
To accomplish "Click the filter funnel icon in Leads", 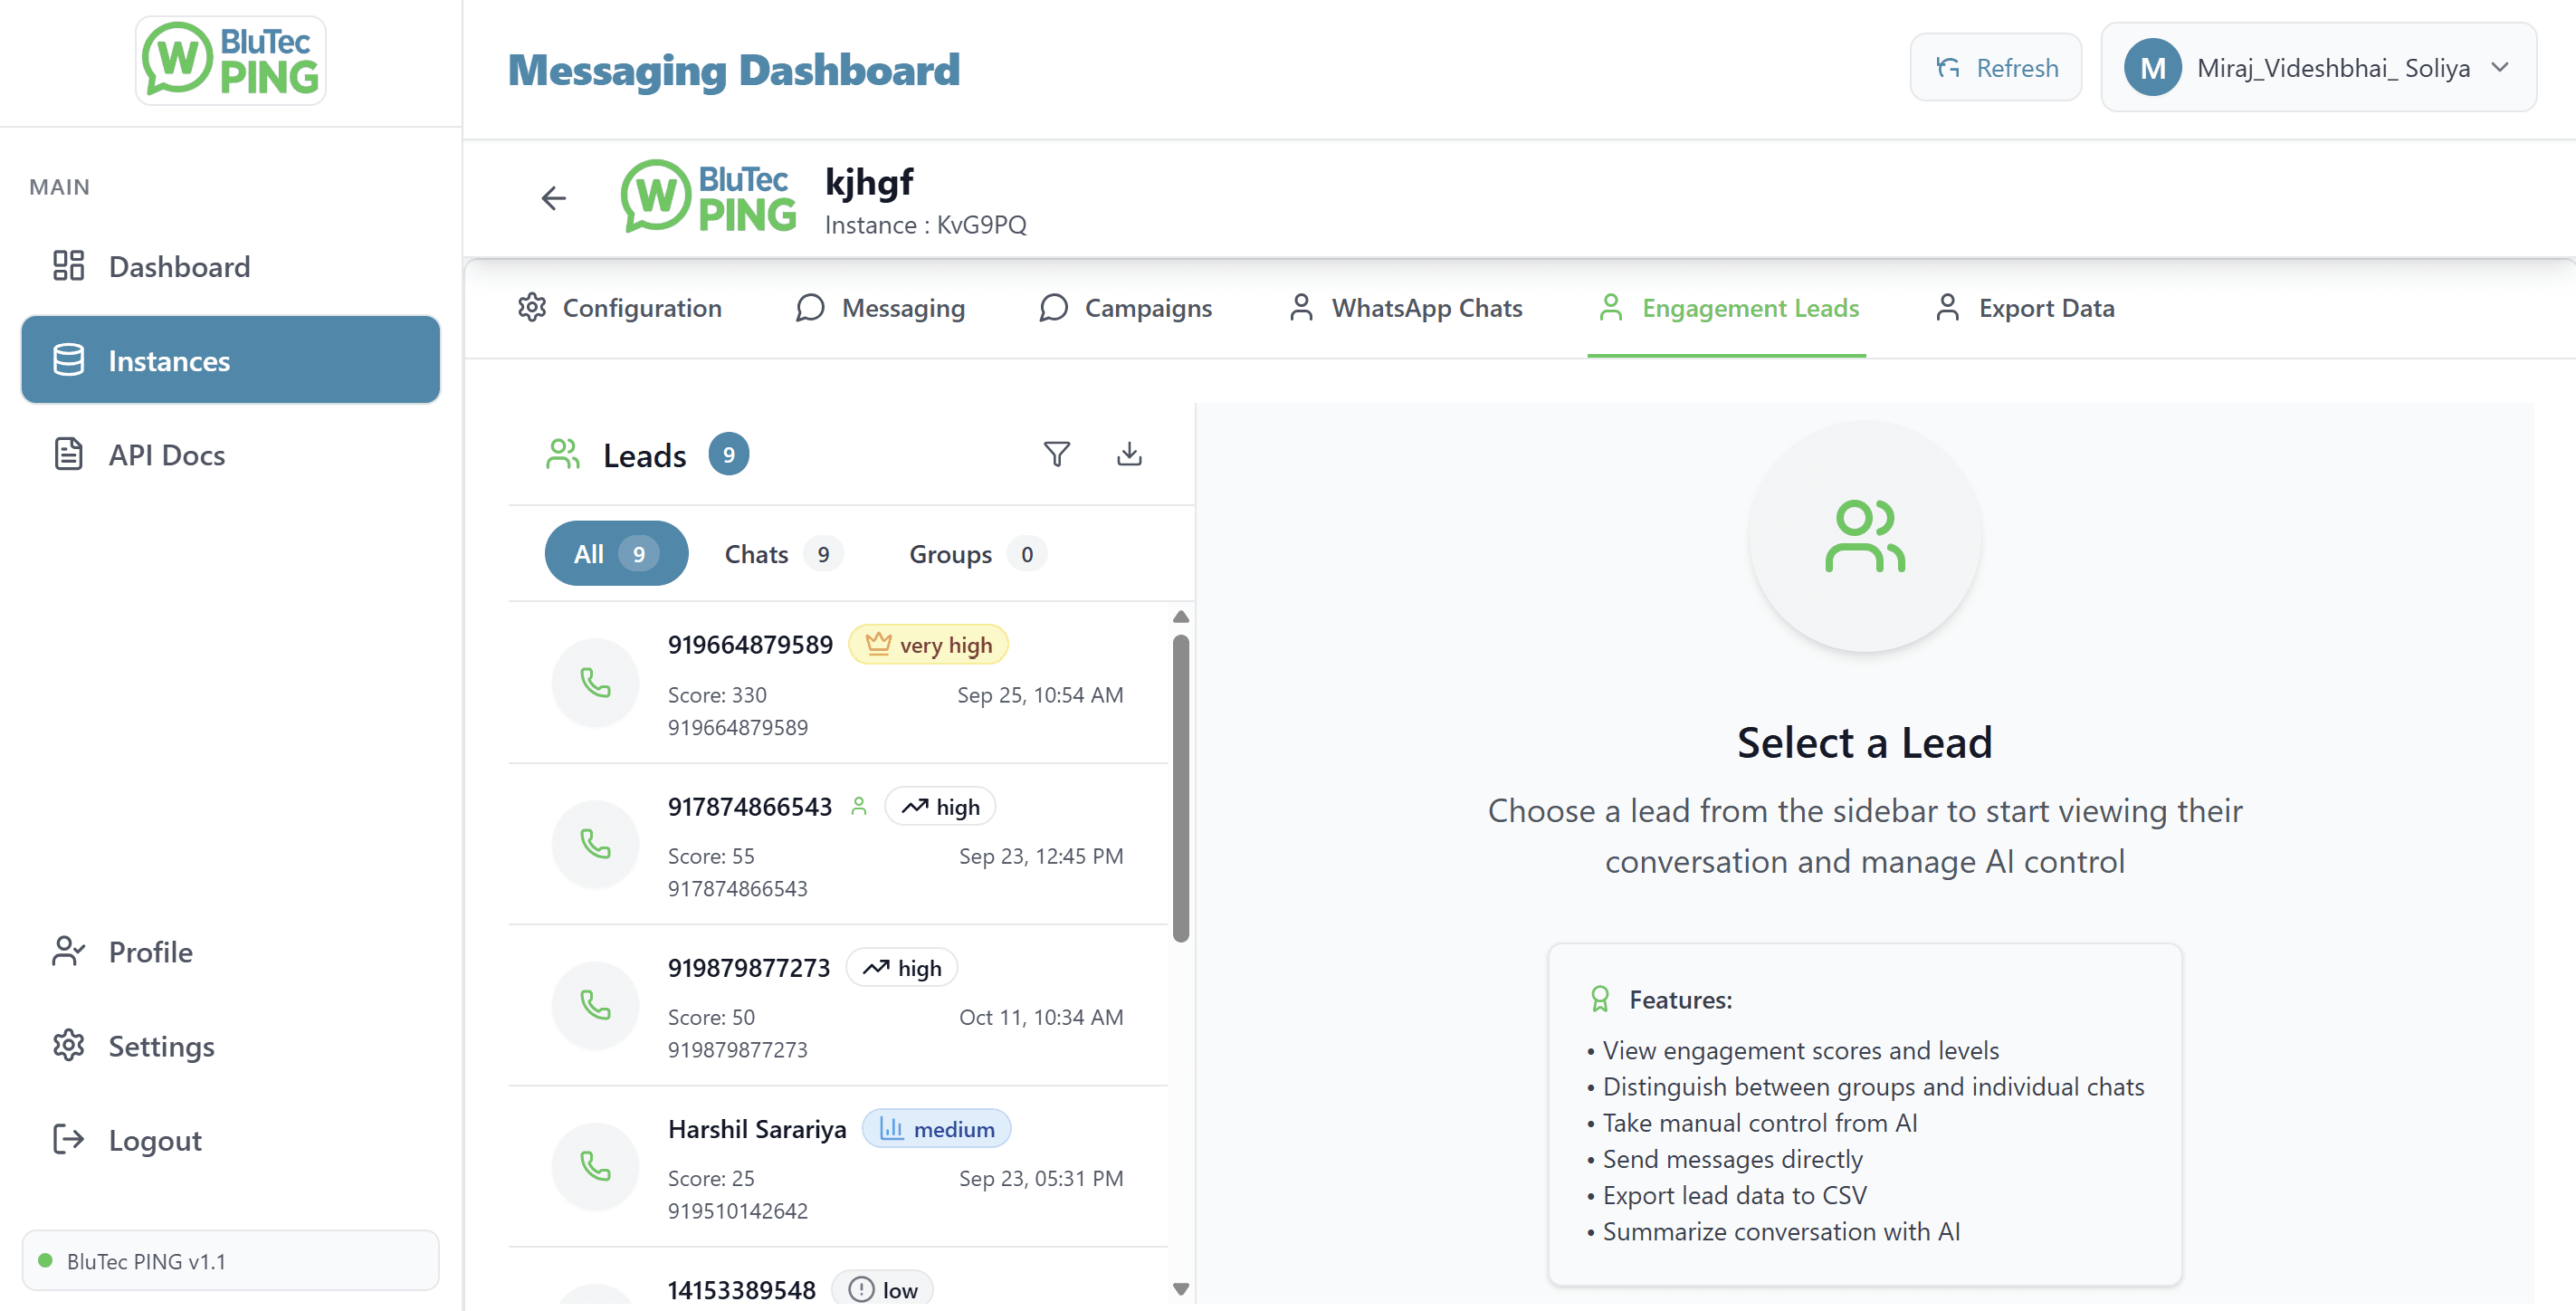I will pyautogui.click(x=1056, y=455).
